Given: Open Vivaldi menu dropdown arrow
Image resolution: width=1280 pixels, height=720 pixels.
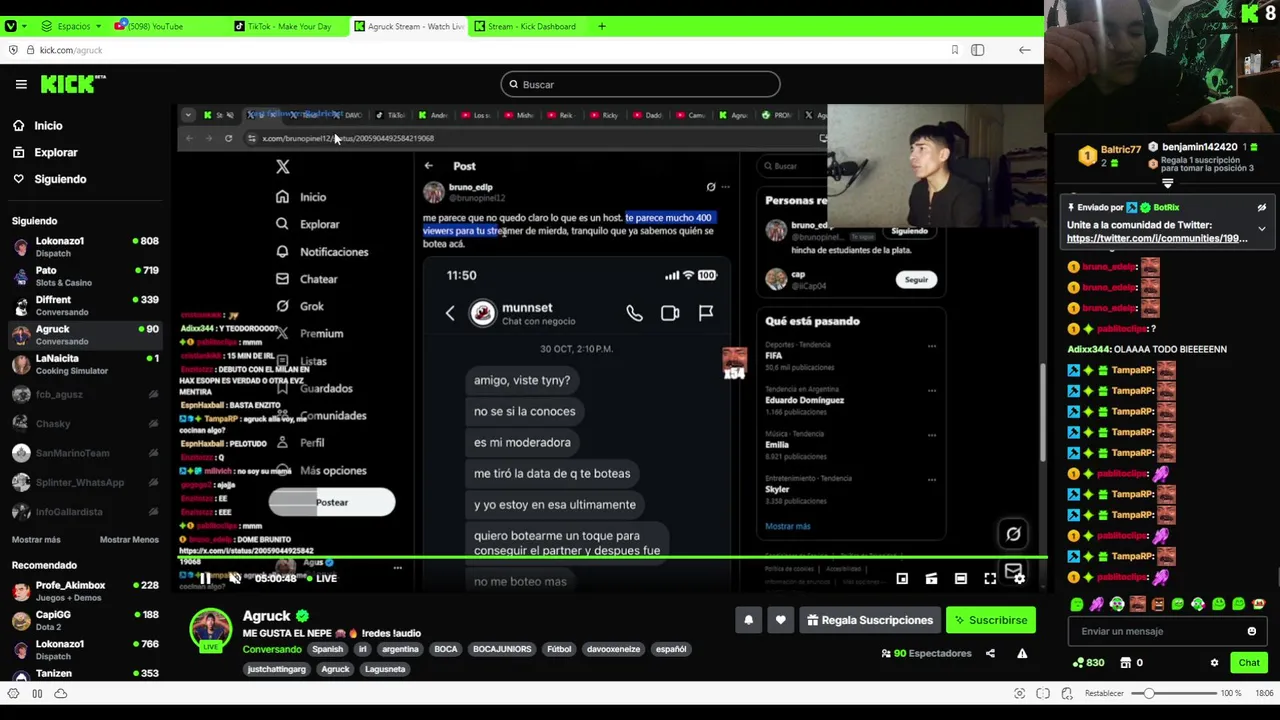Looking at the screenshot, I should pos(26,26).
